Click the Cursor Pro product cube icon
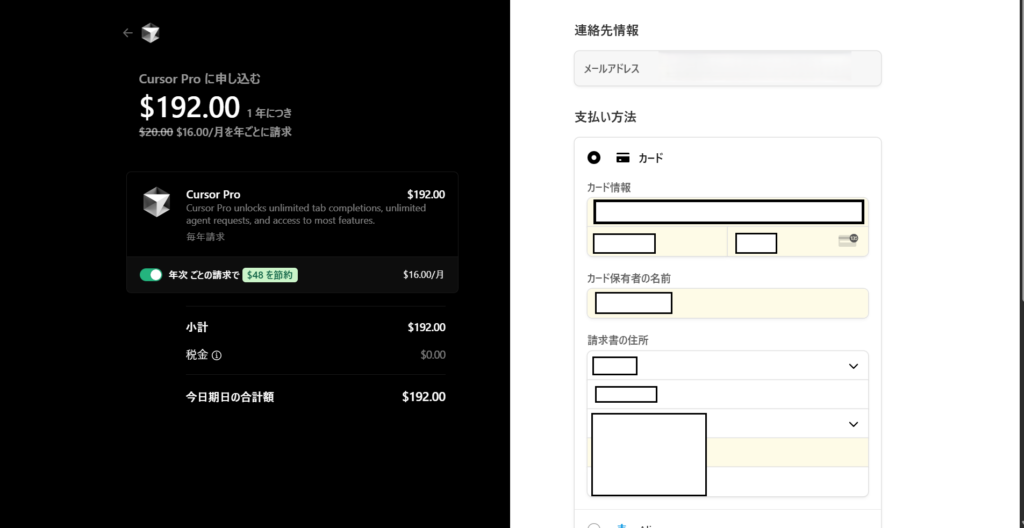This screenshot has height=528, width=1024. [157, 201]
